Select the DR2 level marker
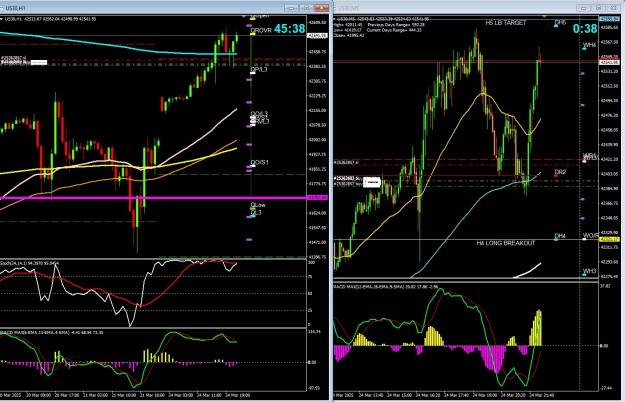 tap(560, 172)
